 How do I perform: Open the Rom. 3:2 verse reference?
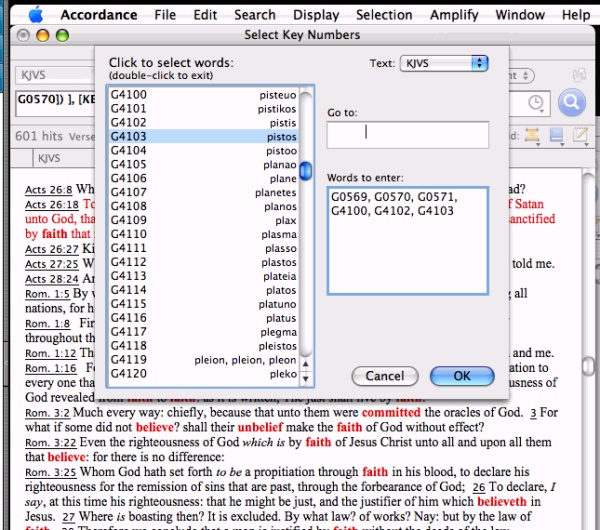click(x=47, y=413)
